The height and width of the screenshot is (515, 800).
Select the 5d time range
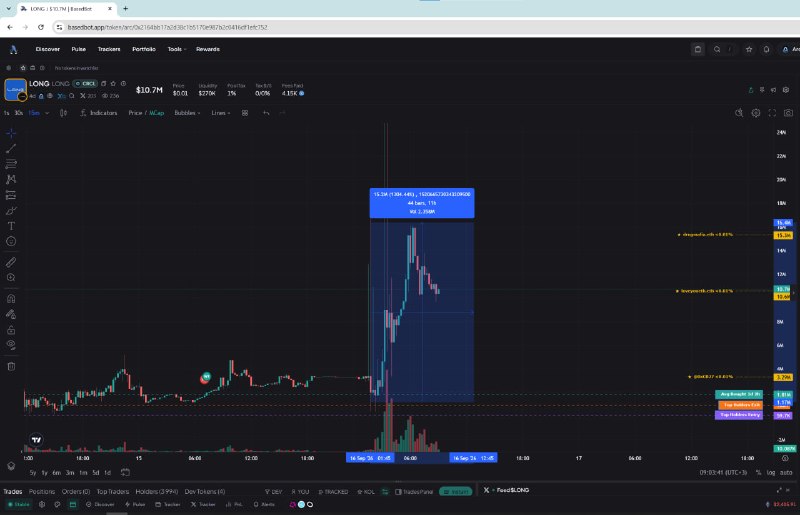95,473
